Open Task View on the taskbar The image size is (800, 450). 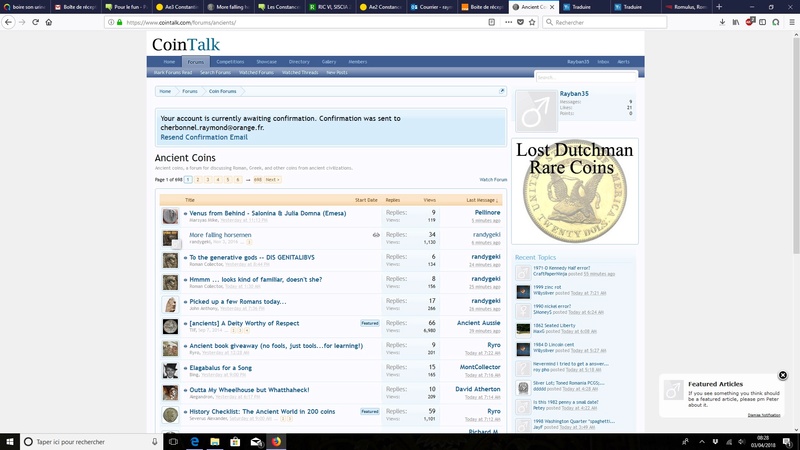click(x=173, y=442)
